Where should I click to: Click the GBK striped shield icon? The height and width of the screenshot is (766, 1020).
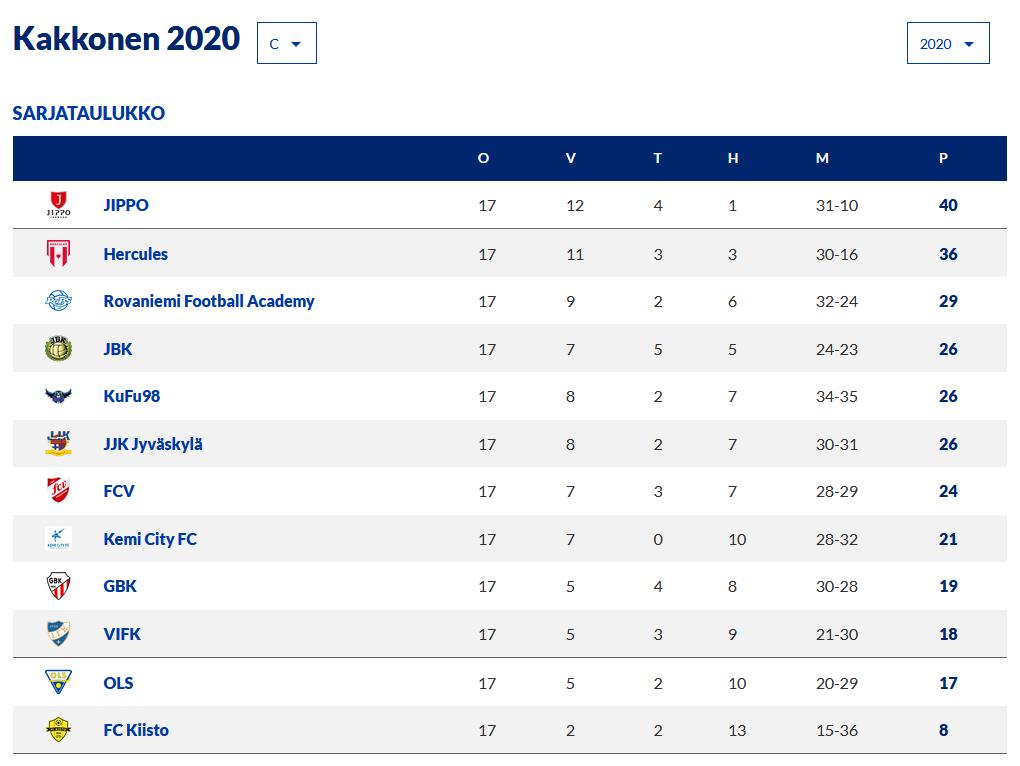point(59,586)
